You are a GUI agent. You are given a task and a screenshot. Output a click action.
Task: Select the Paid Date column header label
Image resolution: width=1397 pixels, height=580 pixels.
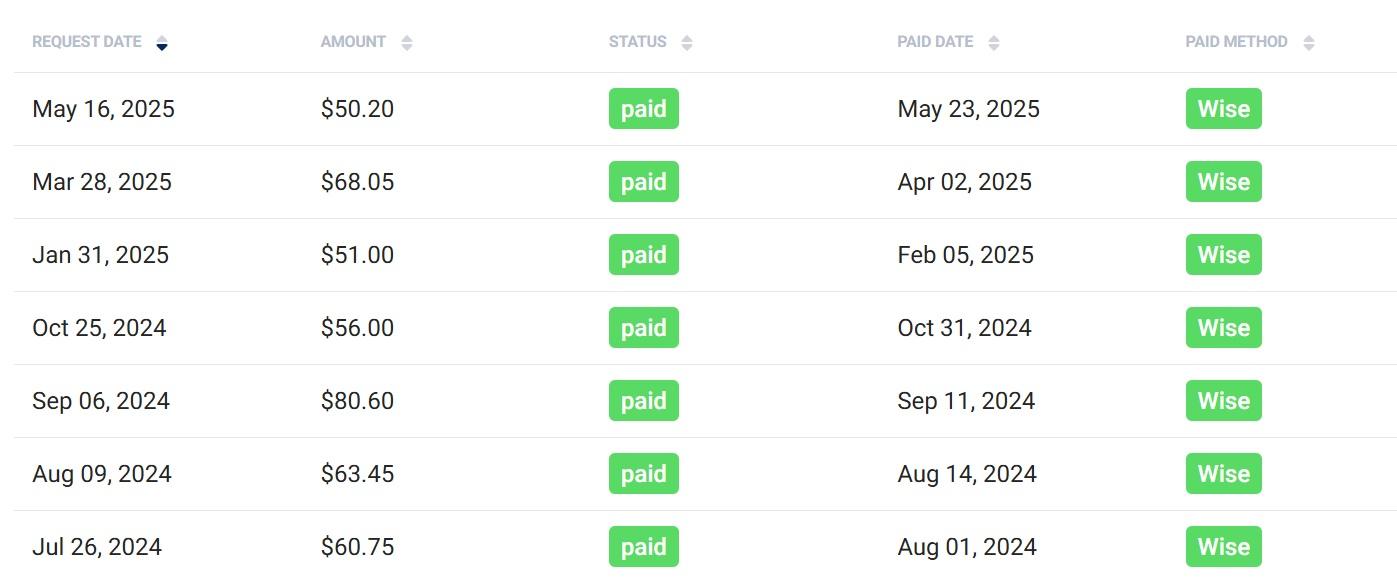point(935,42)
